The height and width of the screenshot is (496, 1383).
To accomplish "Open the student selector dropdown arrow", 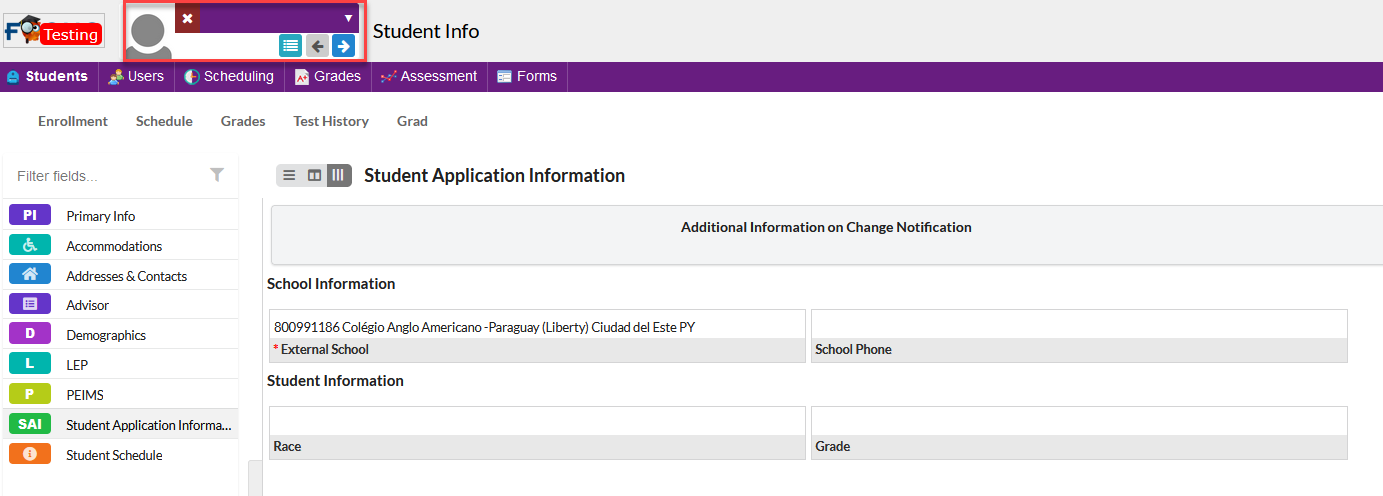I will click(348, 18).
